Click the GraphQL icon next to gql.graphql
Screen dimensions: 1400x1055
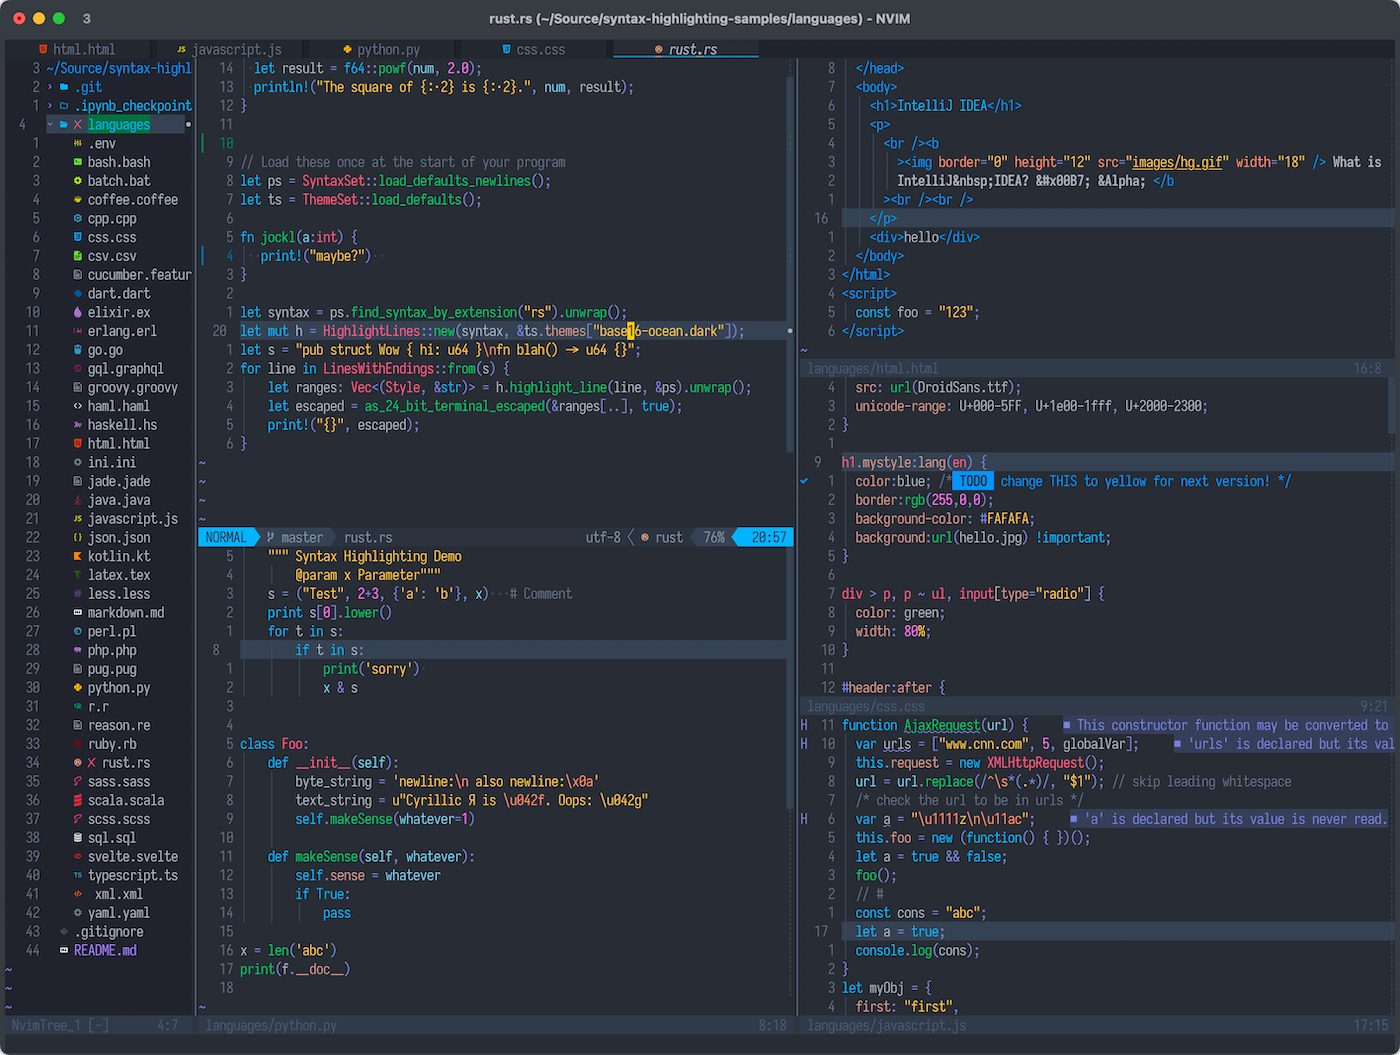pos(78,369)
